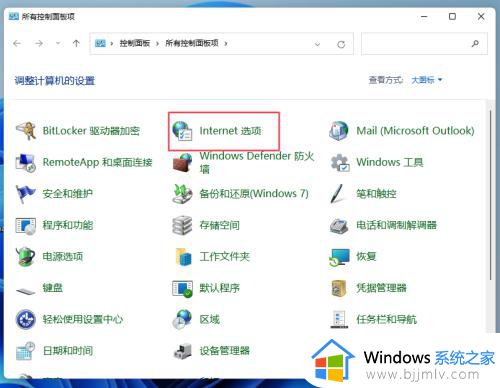Maximize the control panel window
The width and height of the screenshot is (500, 388).
[x=452, y=16]
